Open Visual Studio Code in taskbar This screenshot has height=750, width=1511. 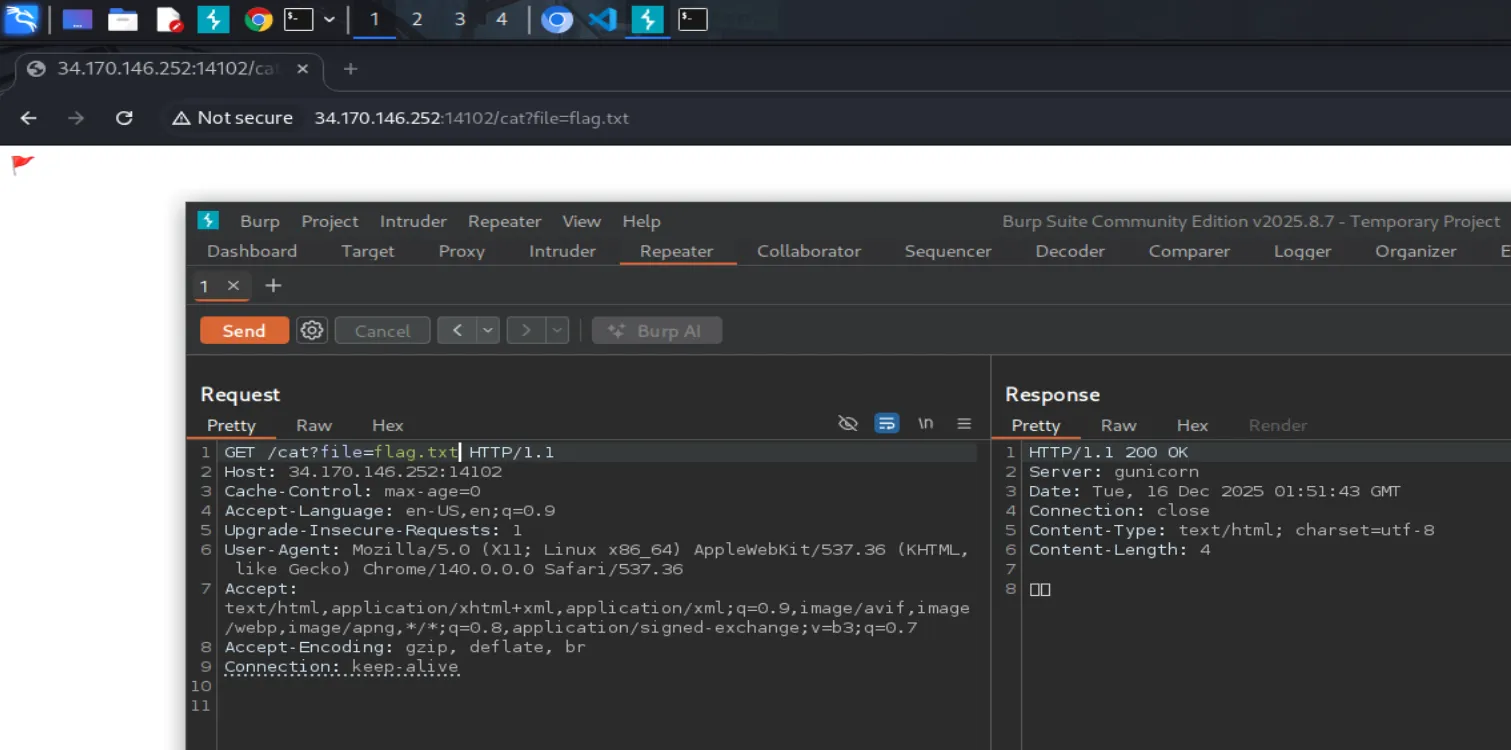pyautogui.click(x=602, y=19)
